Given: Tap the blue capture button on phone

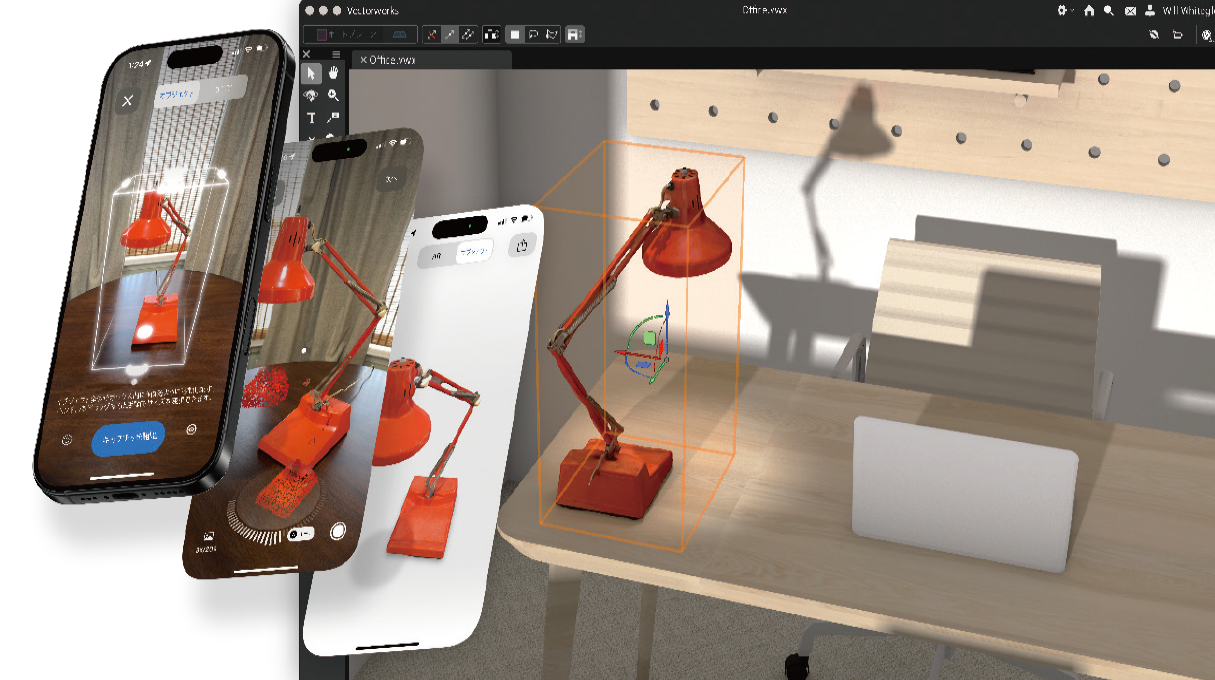Looking at the screenshot, I should 128,438.
